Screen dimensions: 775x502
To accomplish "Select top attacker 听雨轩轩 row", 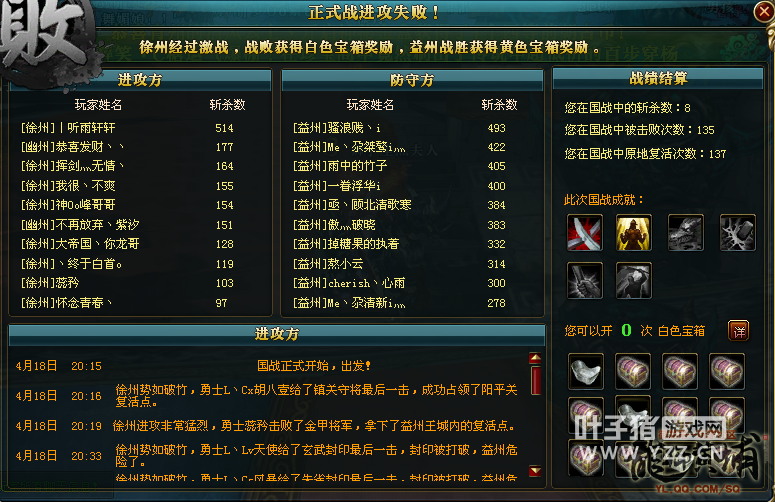I will 140,128.
